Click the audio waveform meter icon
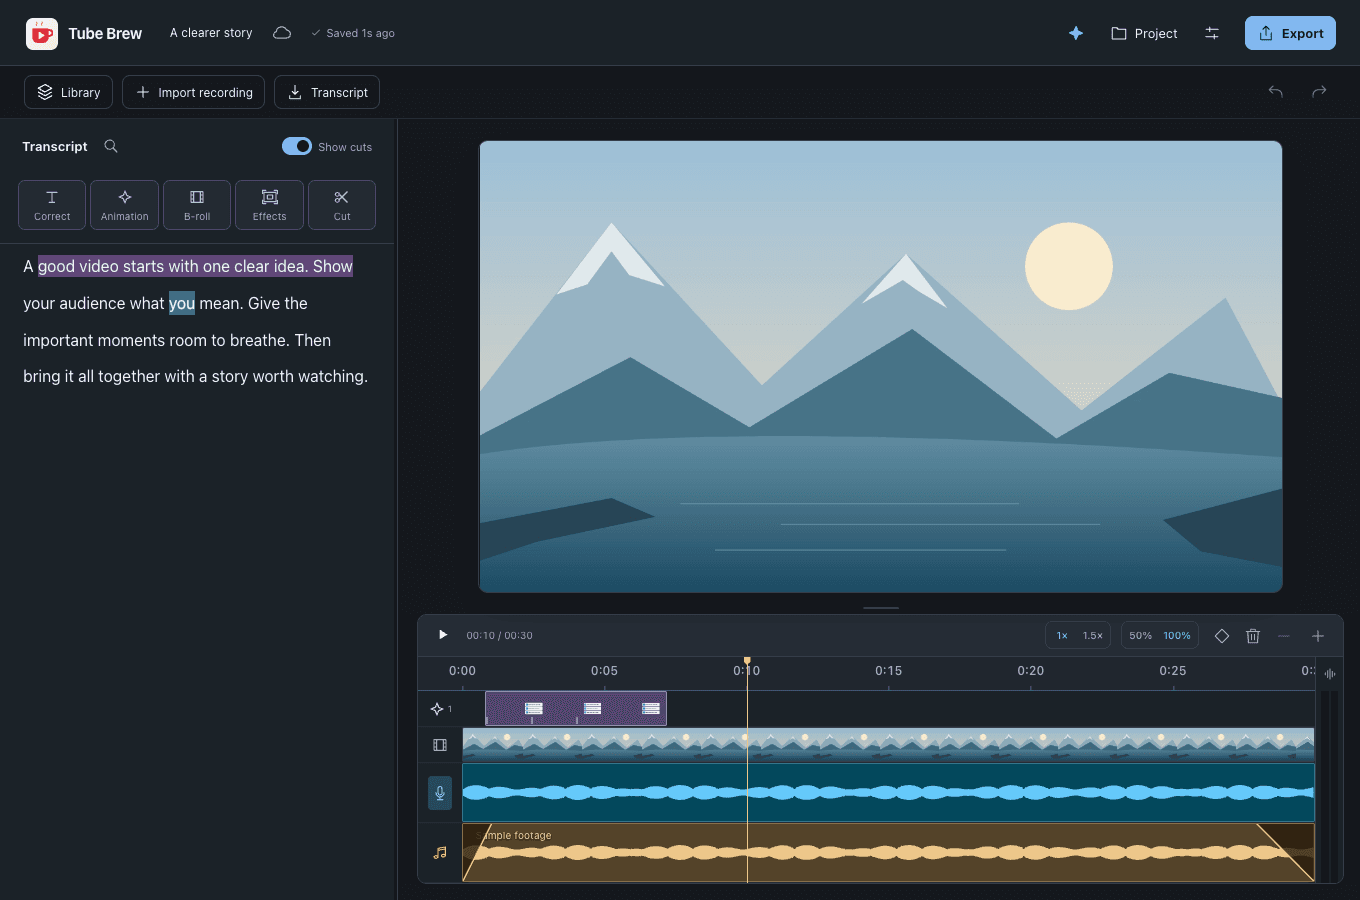 pyautogui.click(x=1330, y=674)
